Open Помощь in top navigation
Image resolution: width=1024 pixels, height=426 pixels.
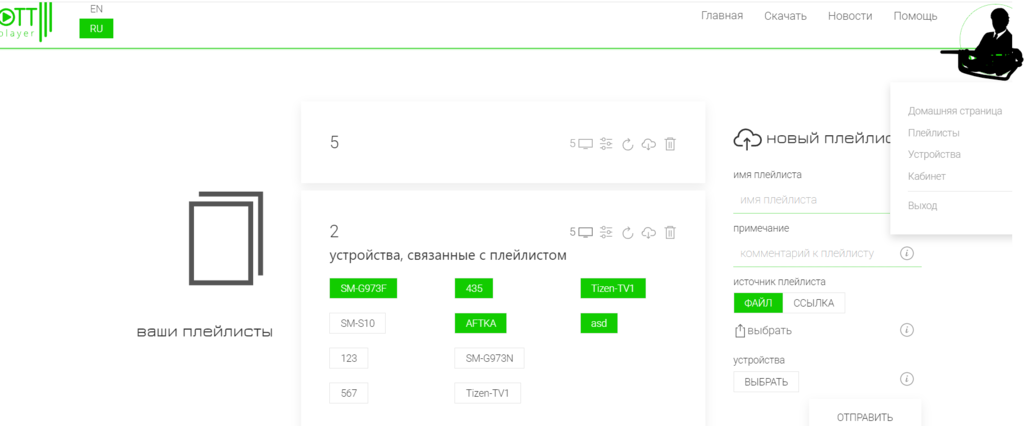pos(916,16)
